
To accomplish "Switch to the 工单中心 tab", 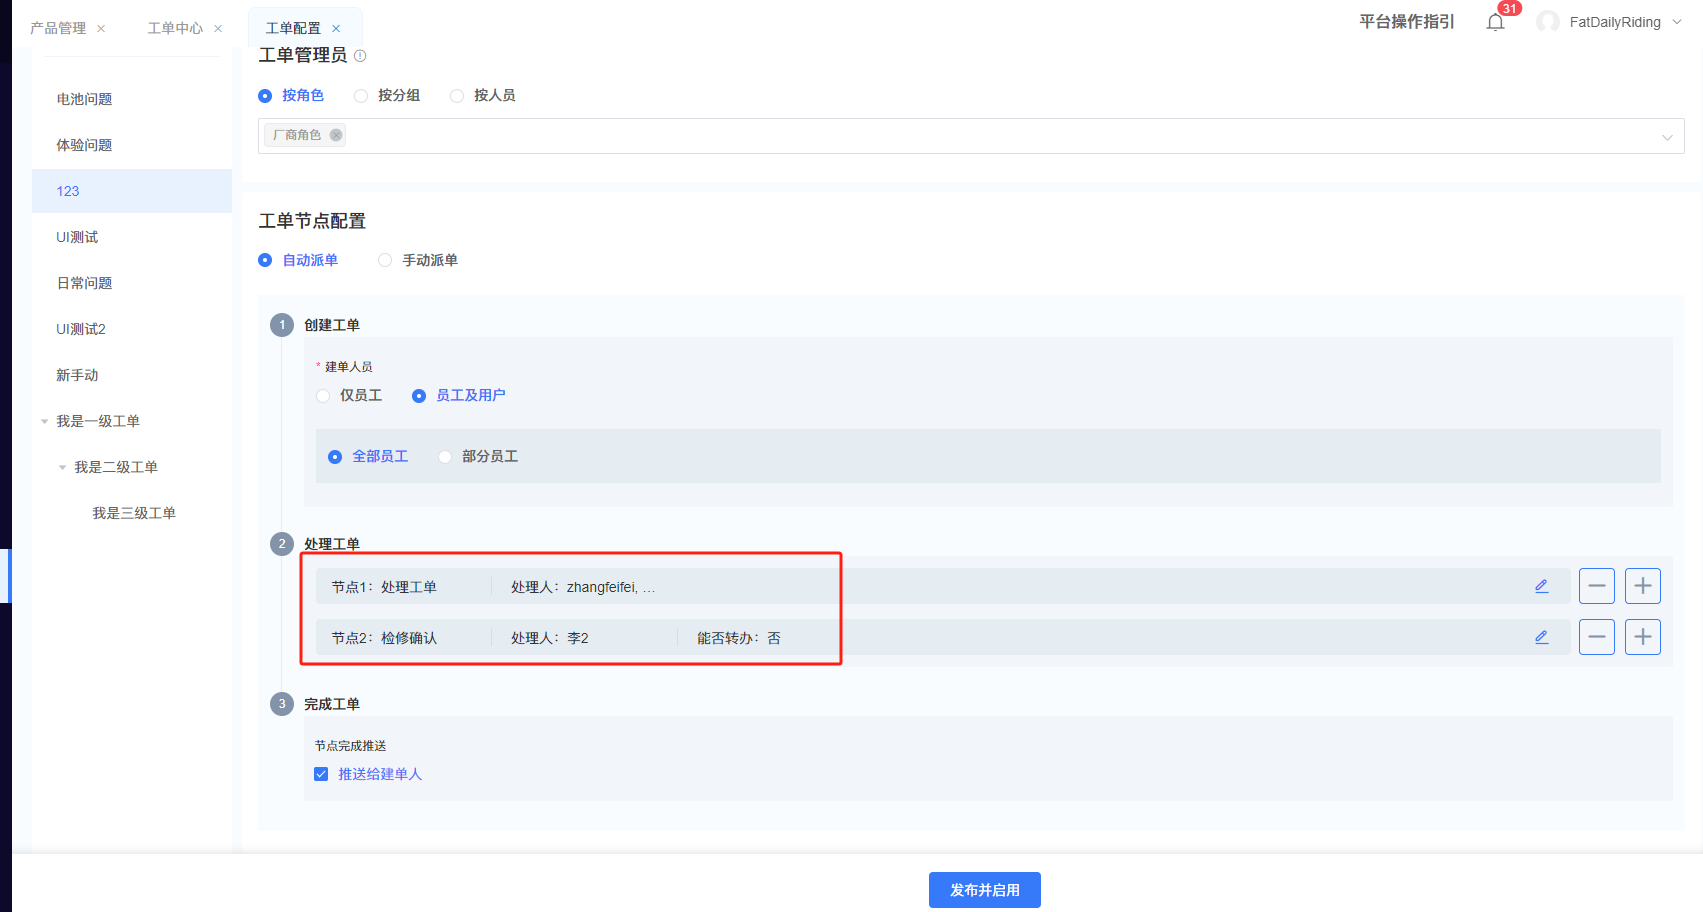I will [x=175, y=28].
